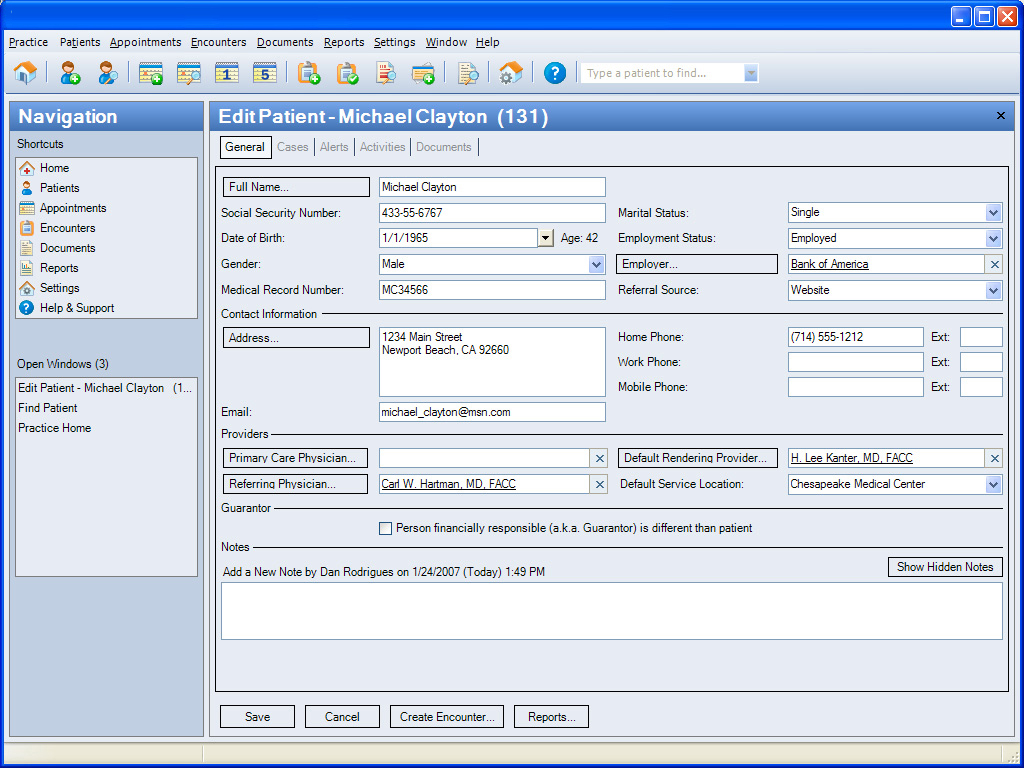Click the red document with magnifier toolbar icon
Viewport: 1024px width, 768px height.
(386, 72)
